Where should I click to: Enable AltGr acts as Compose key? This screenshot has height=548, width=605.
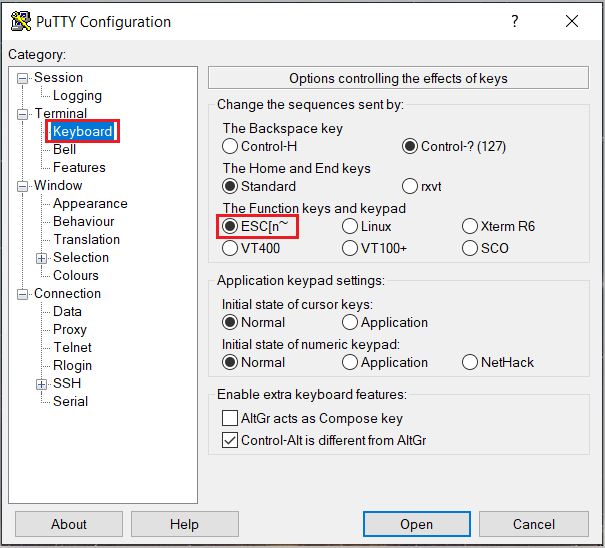tap(231, 419)
